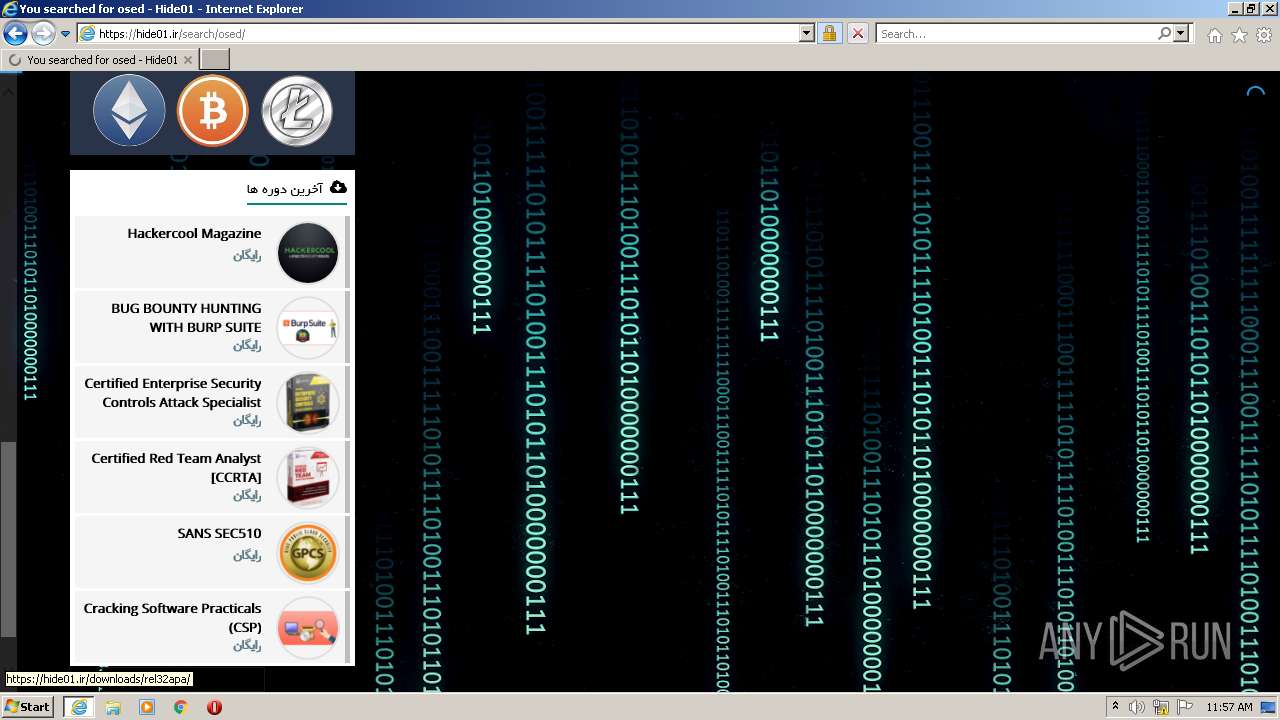Click the Bitcoin coin icon
The image size is (1280, 720).
[212, 111]
